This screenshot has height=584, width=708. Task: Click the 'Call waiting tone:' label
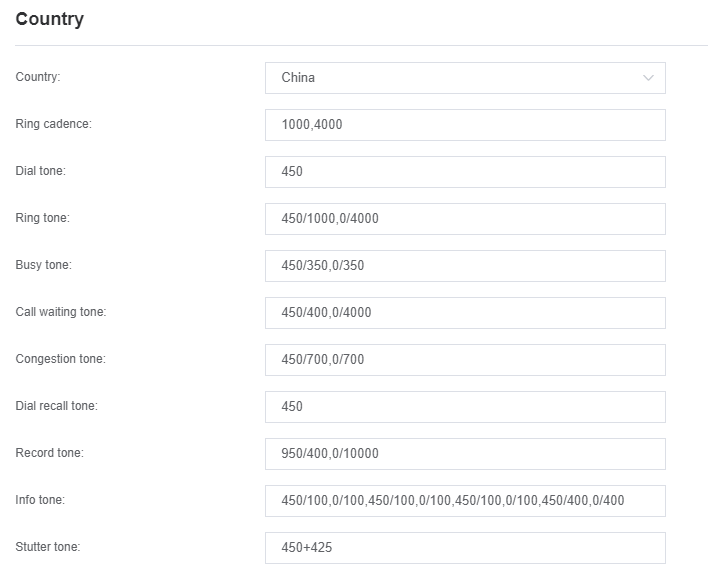pyautogui.click(x=61, y=312)
